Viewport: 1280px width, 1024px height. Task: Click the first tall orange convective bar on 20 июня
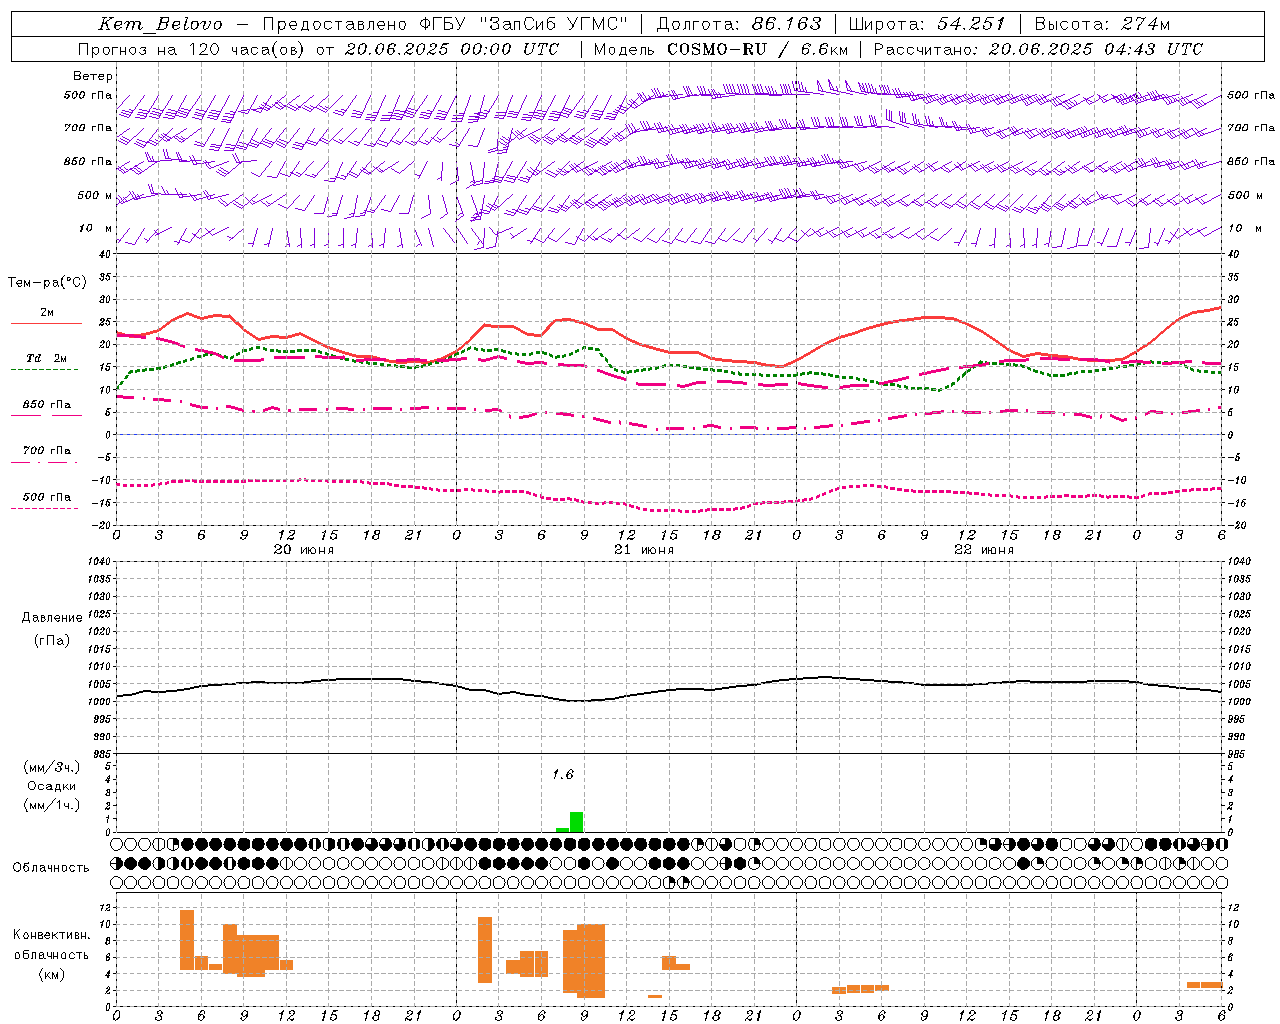click(187, 940)
